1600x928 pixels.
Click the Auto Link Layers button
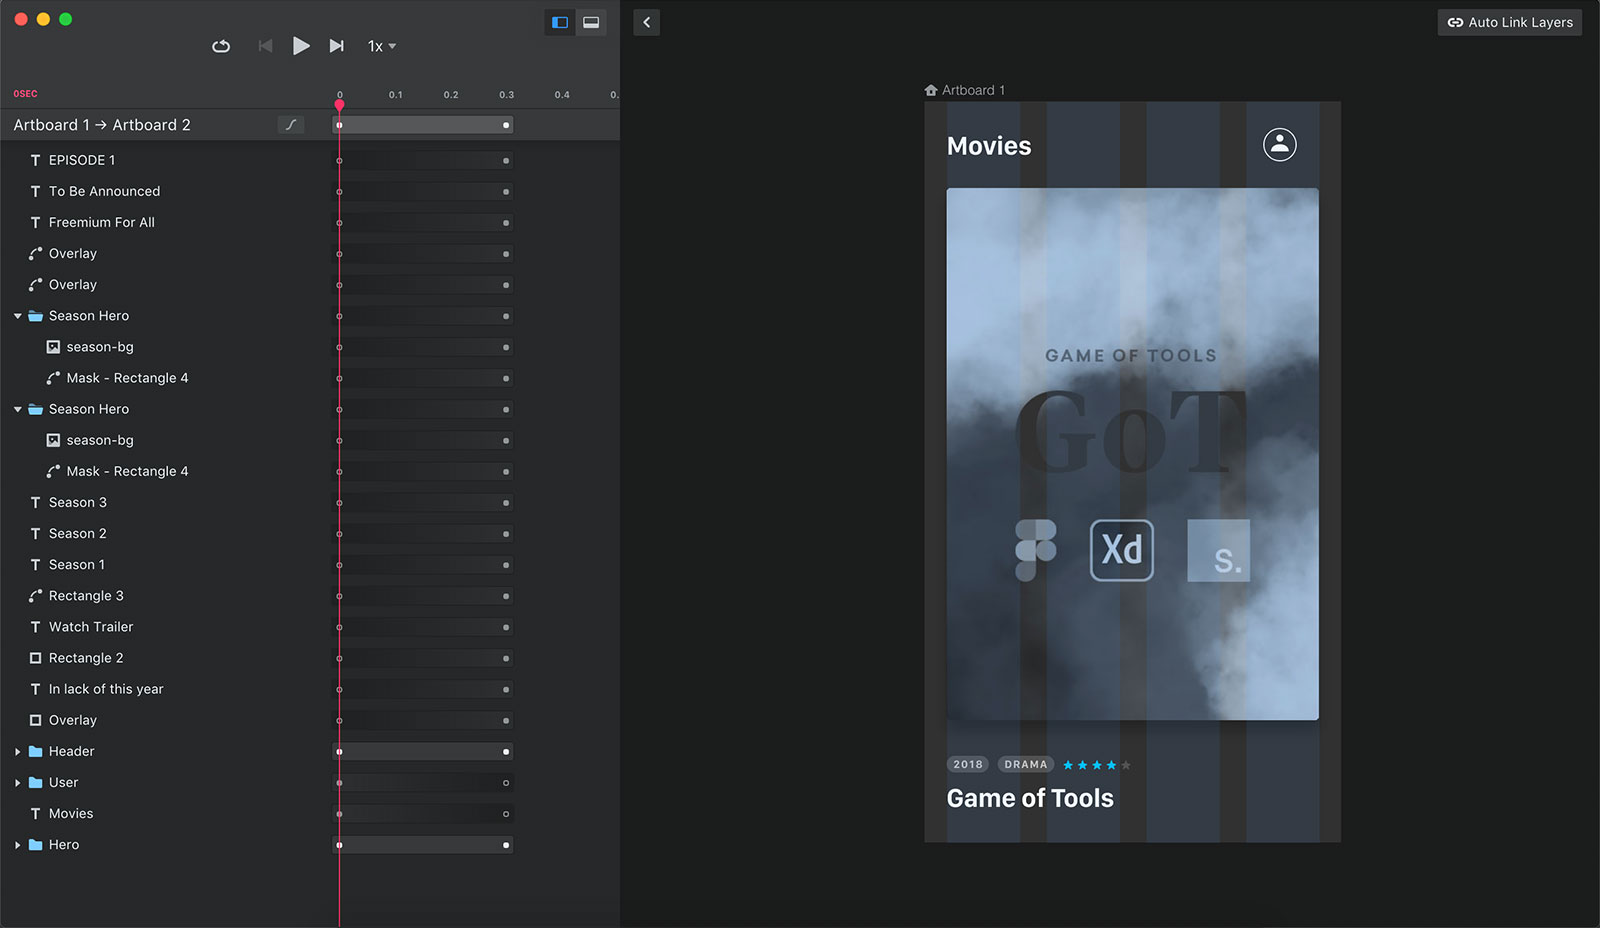[x=1509, y=22]
